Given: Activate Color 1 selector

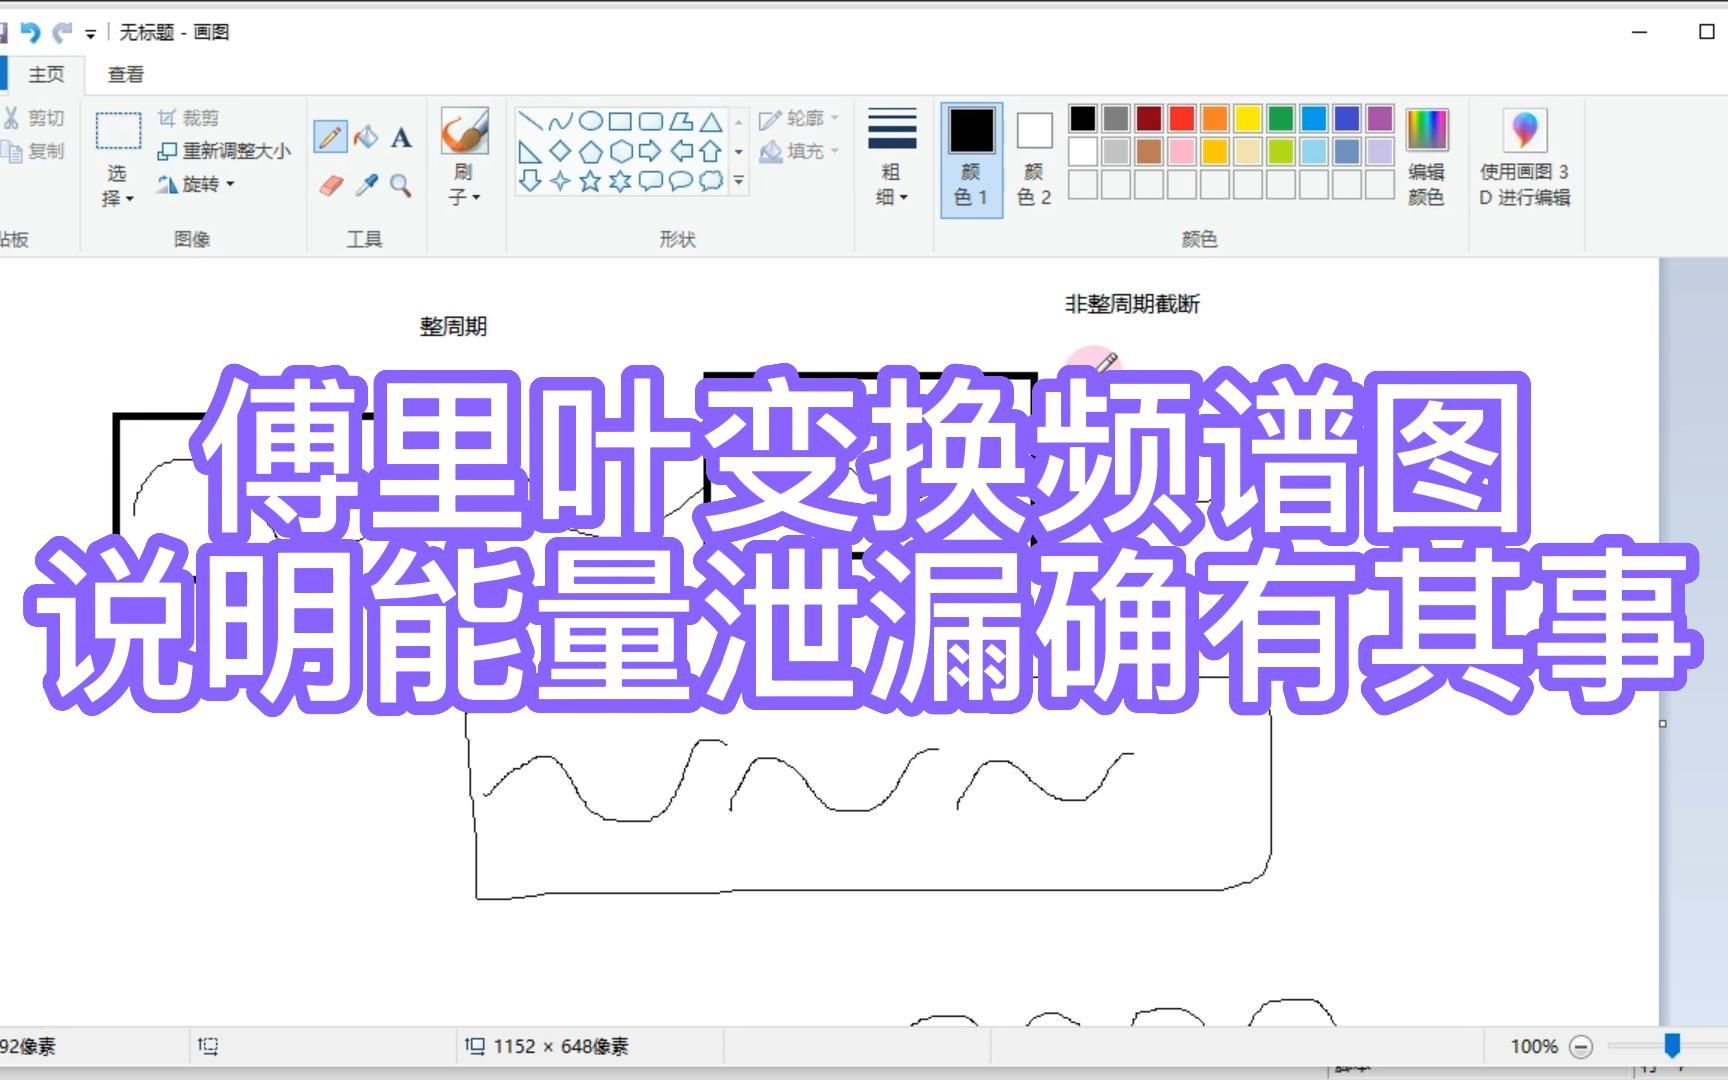Looking at the screenshot, I should click(x=971, y=158).
